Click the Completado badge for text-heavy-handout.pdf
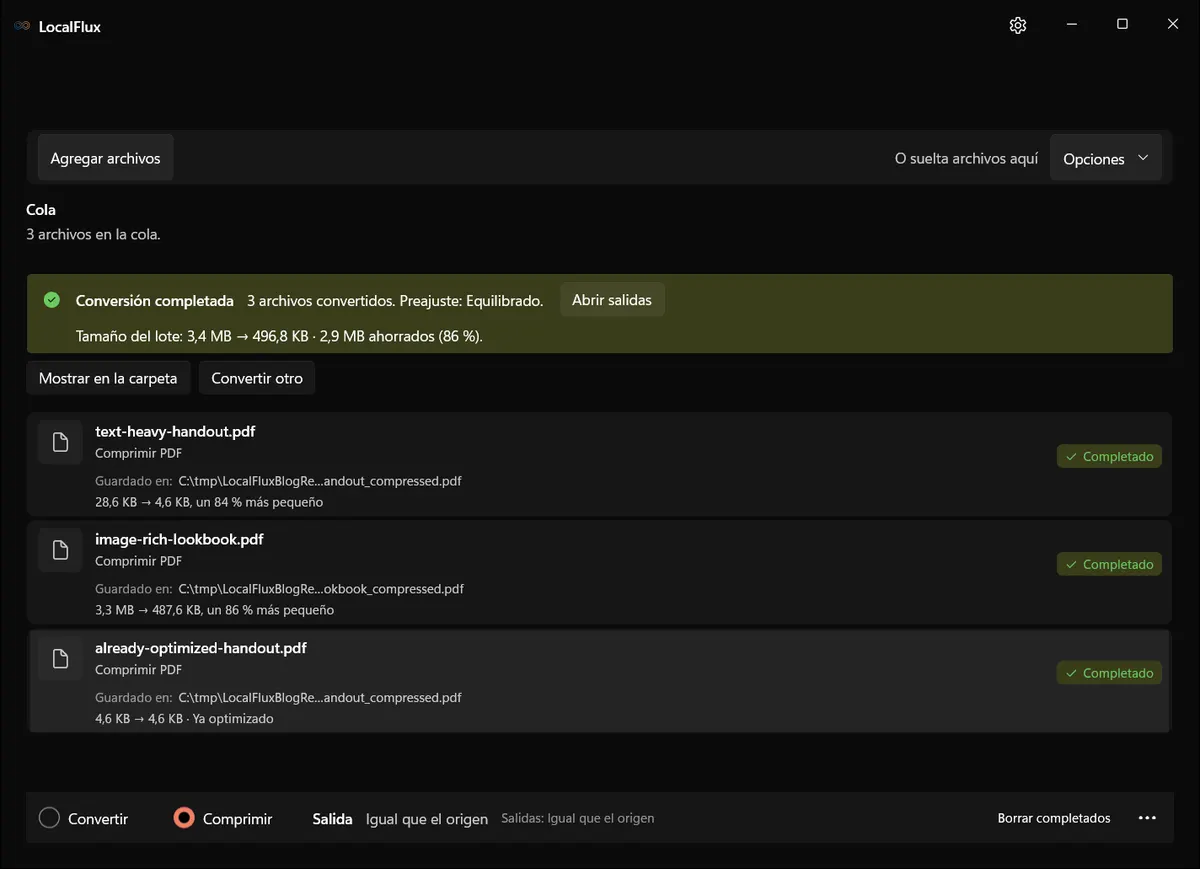1200x869 pixels. coord(1109,456)
